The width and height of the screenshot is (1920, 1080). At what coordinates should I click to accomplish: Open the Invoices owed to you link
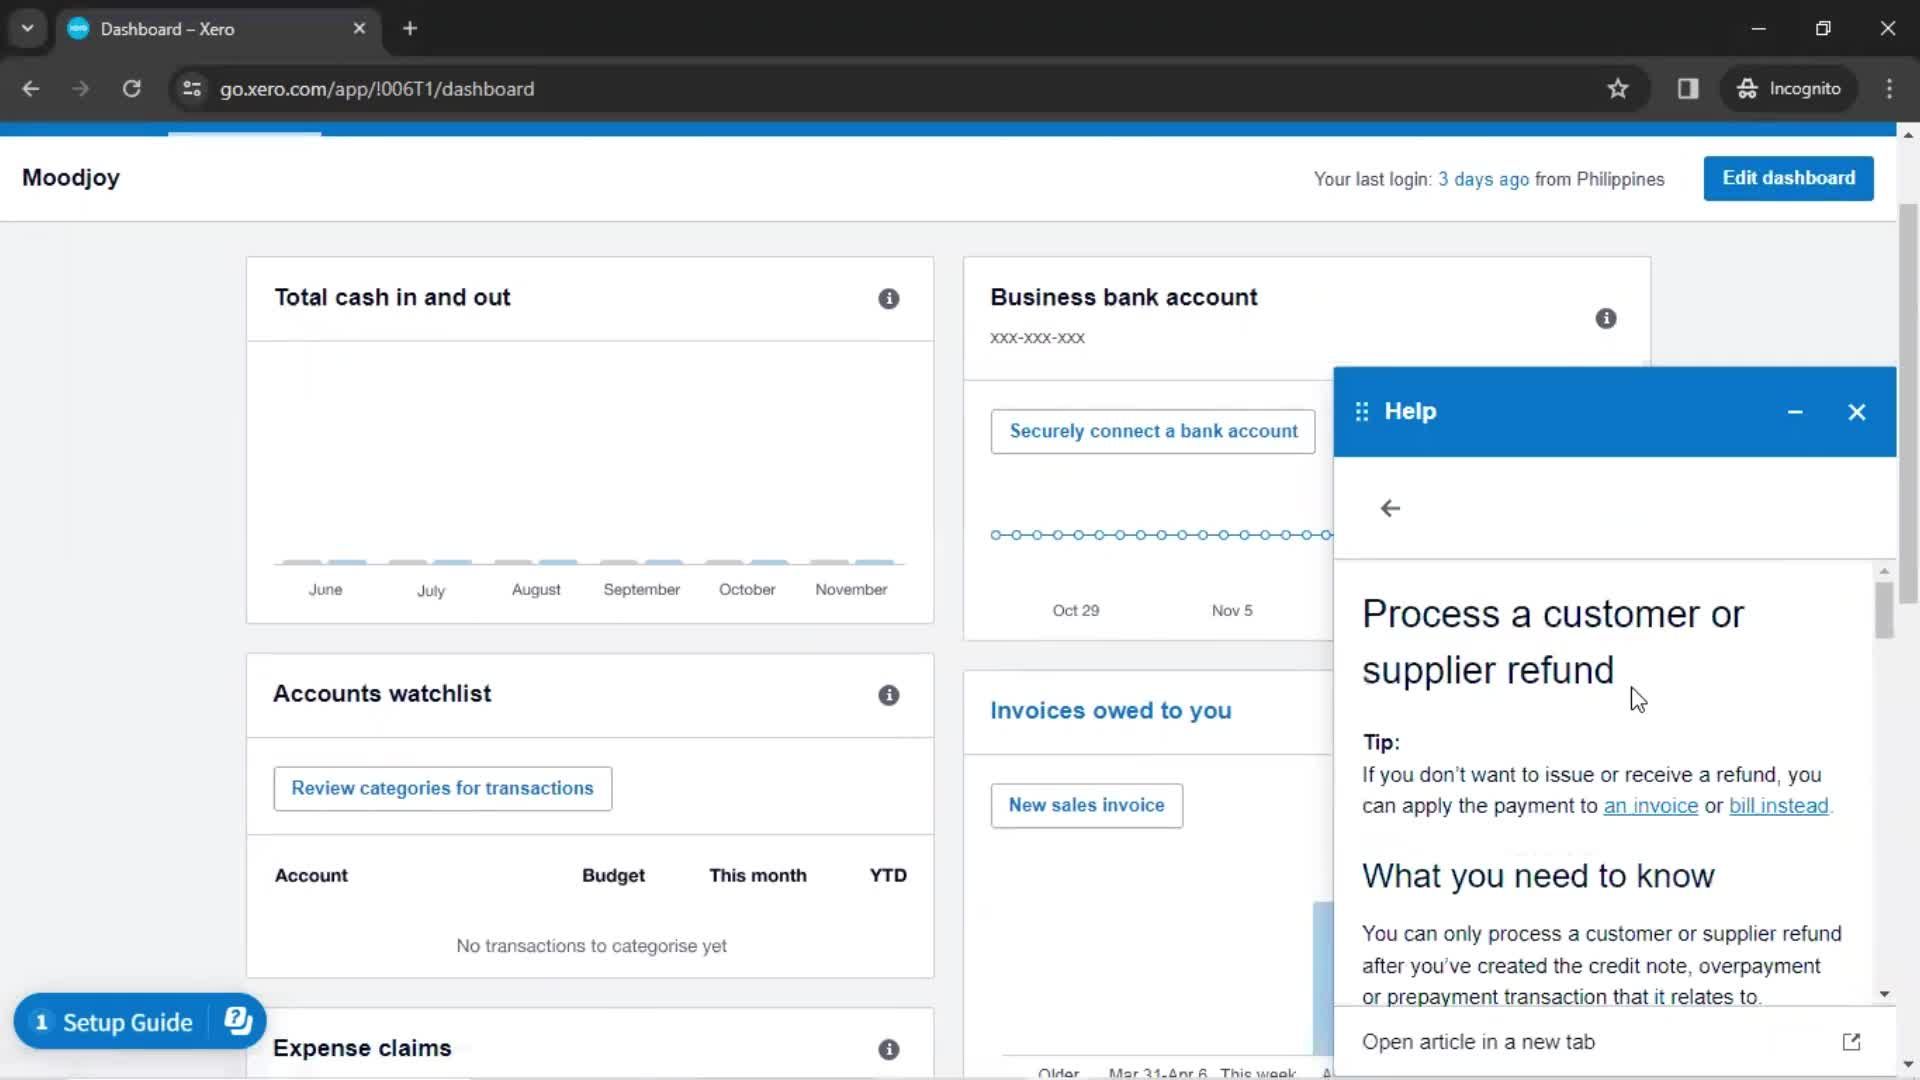coord(1110,711)
